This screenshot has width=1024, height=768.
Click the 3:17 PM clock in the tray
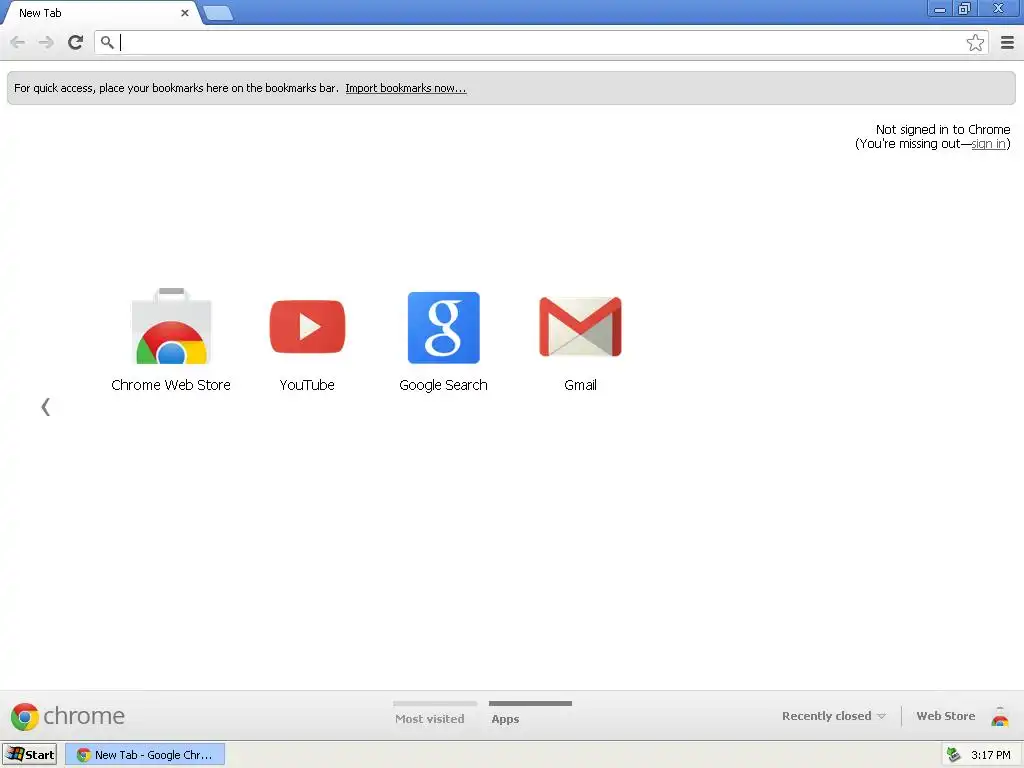point(991,755)
